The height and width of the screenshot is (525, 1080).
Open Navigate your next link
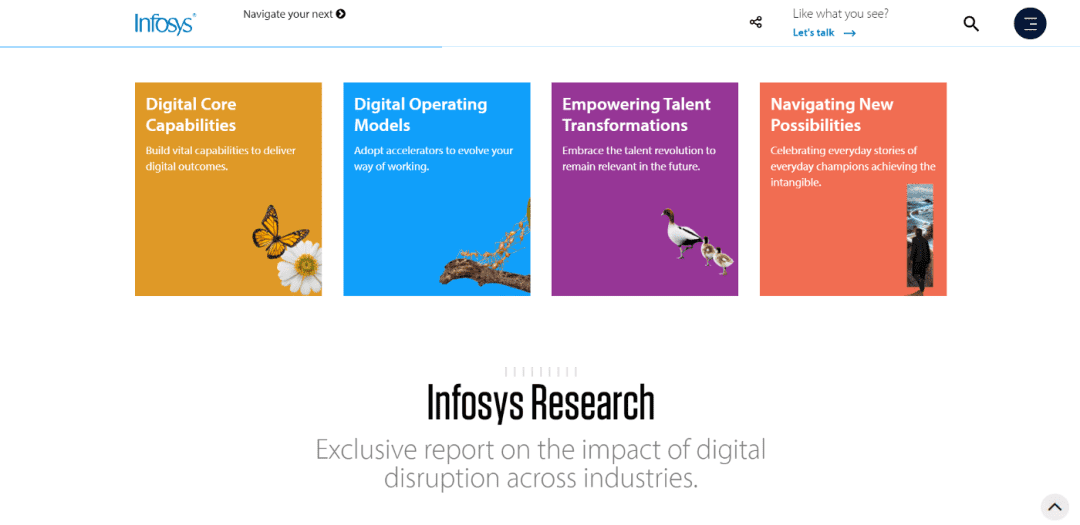pyautogui.click(x=288, y=14)
